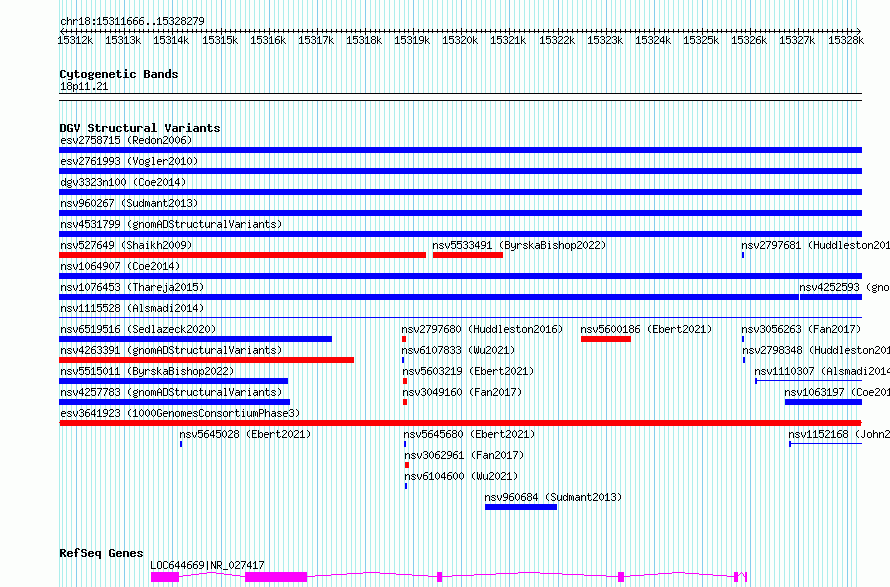The image size is (890, 587).
Task: Open variant dgv3323n100 (Coe2014)
Action: 123,182
